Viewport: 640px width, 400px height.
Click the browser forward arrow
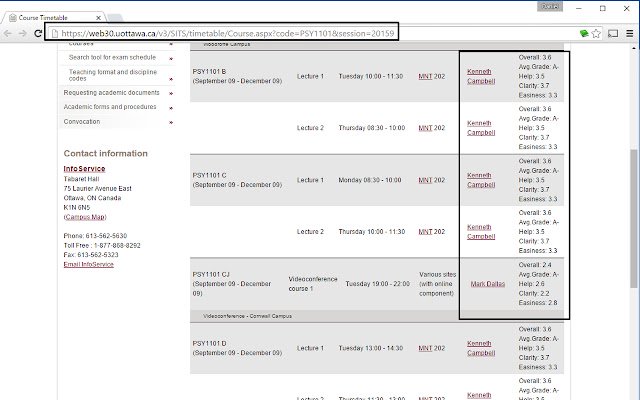(x=23, y=33)
